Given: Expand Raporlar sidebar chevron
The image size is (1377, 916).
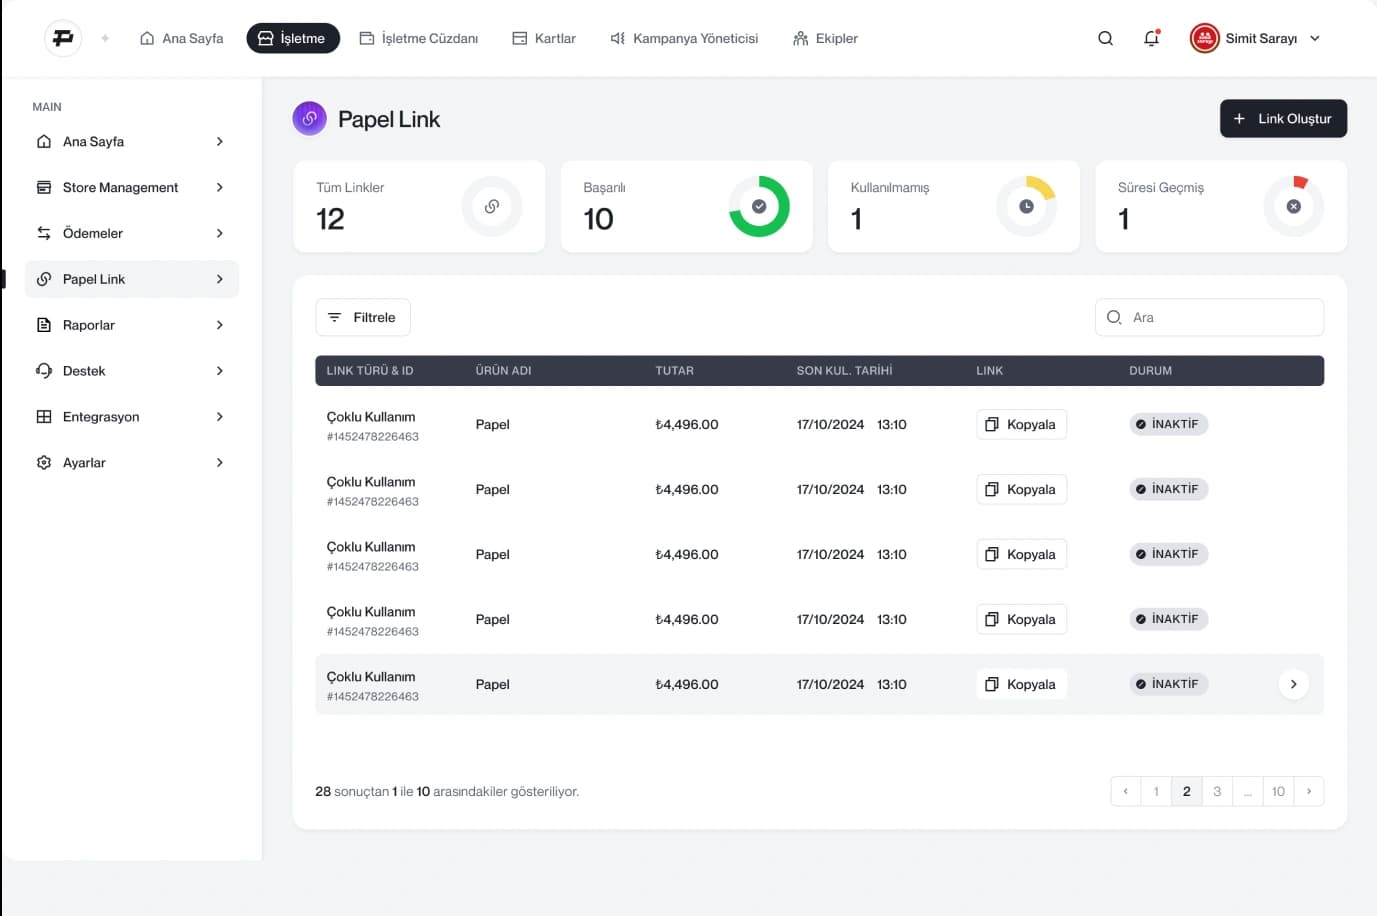Looking at the screenshot, I should tap(220, 325).
